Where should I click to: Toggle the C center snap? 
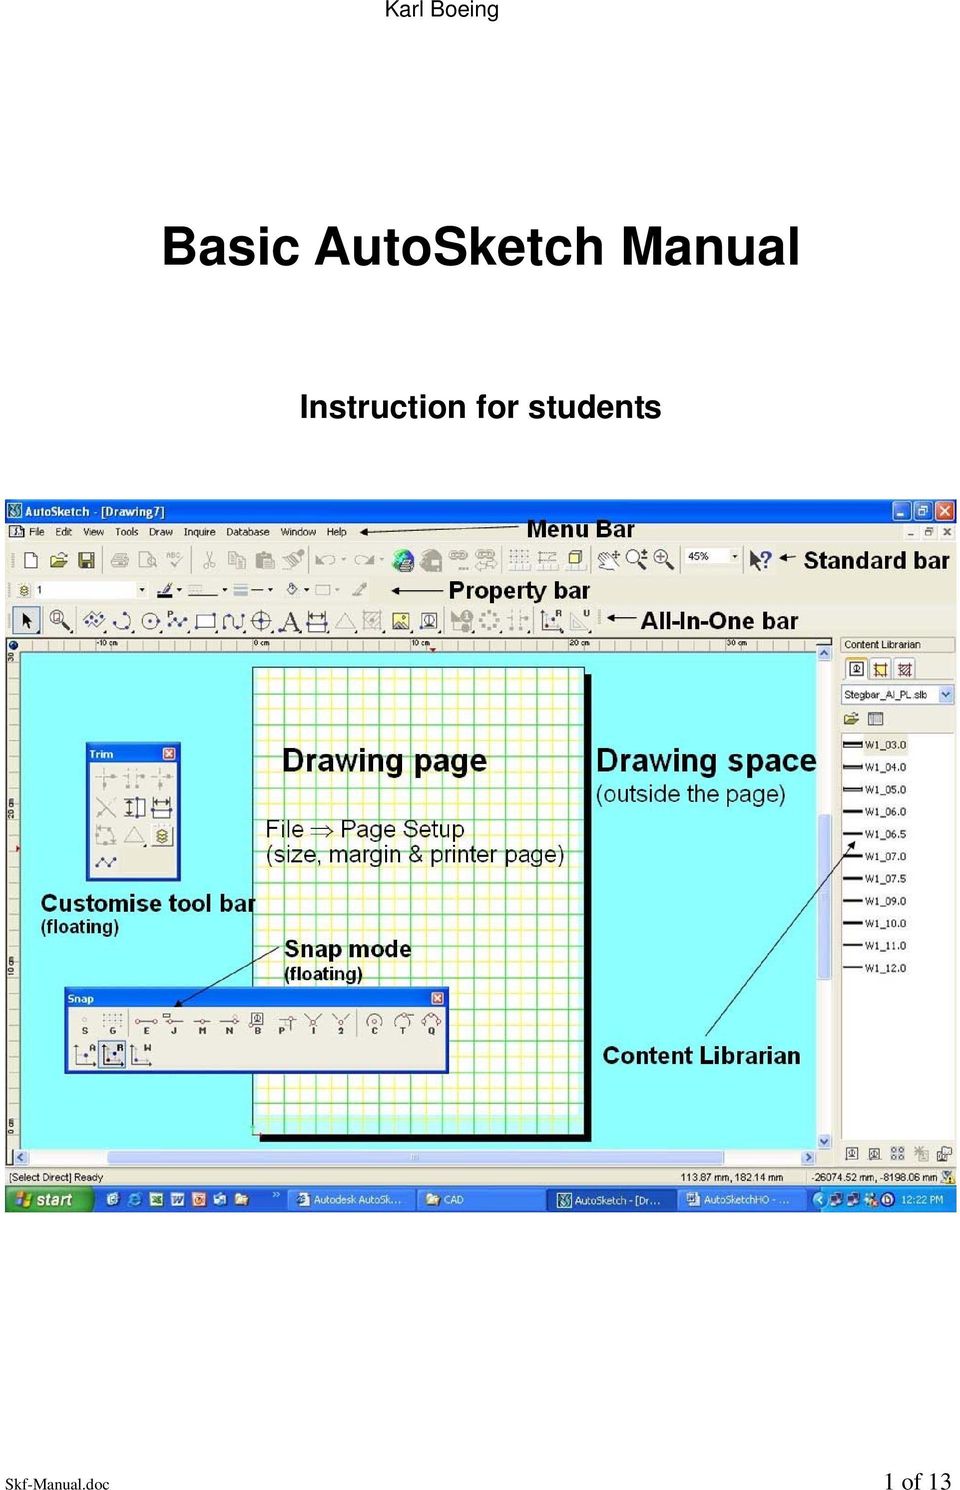point(374,1023)
